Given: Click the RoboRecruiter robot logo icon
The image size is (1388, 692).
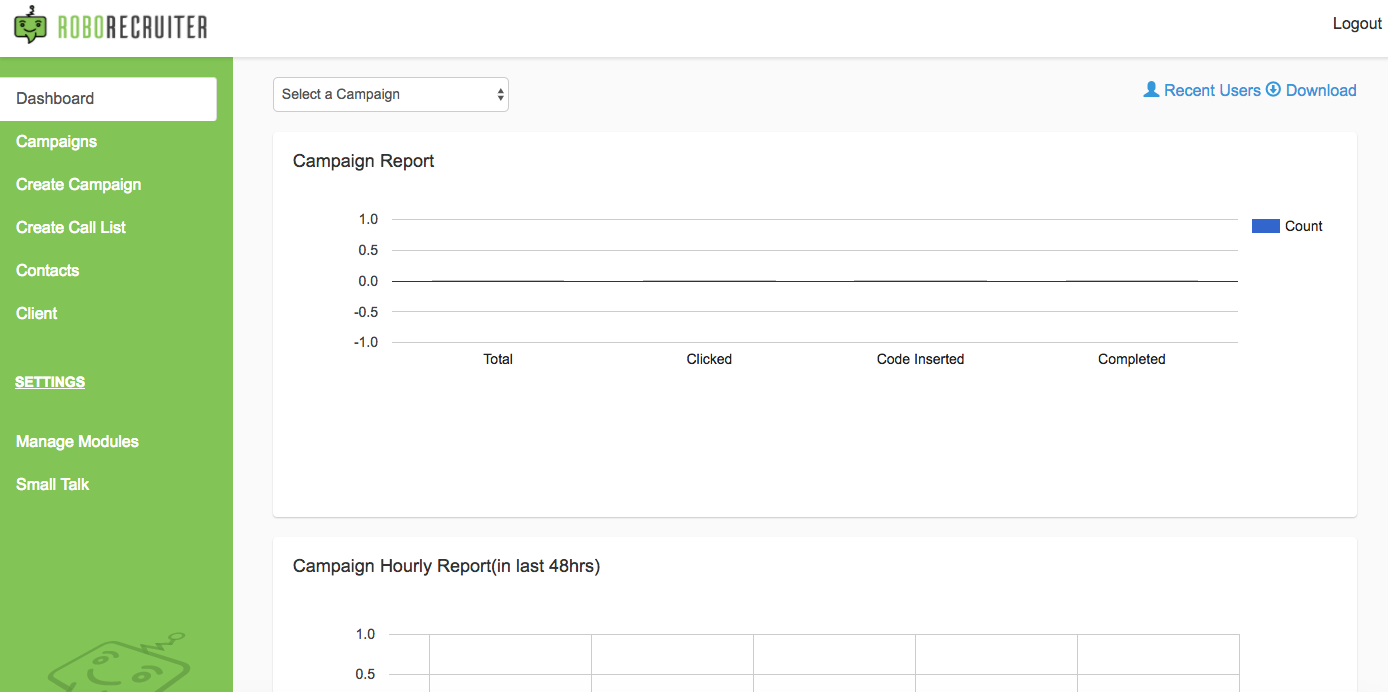Looking at the screenshot, I should pyautogui.click(x=30, y=24).
